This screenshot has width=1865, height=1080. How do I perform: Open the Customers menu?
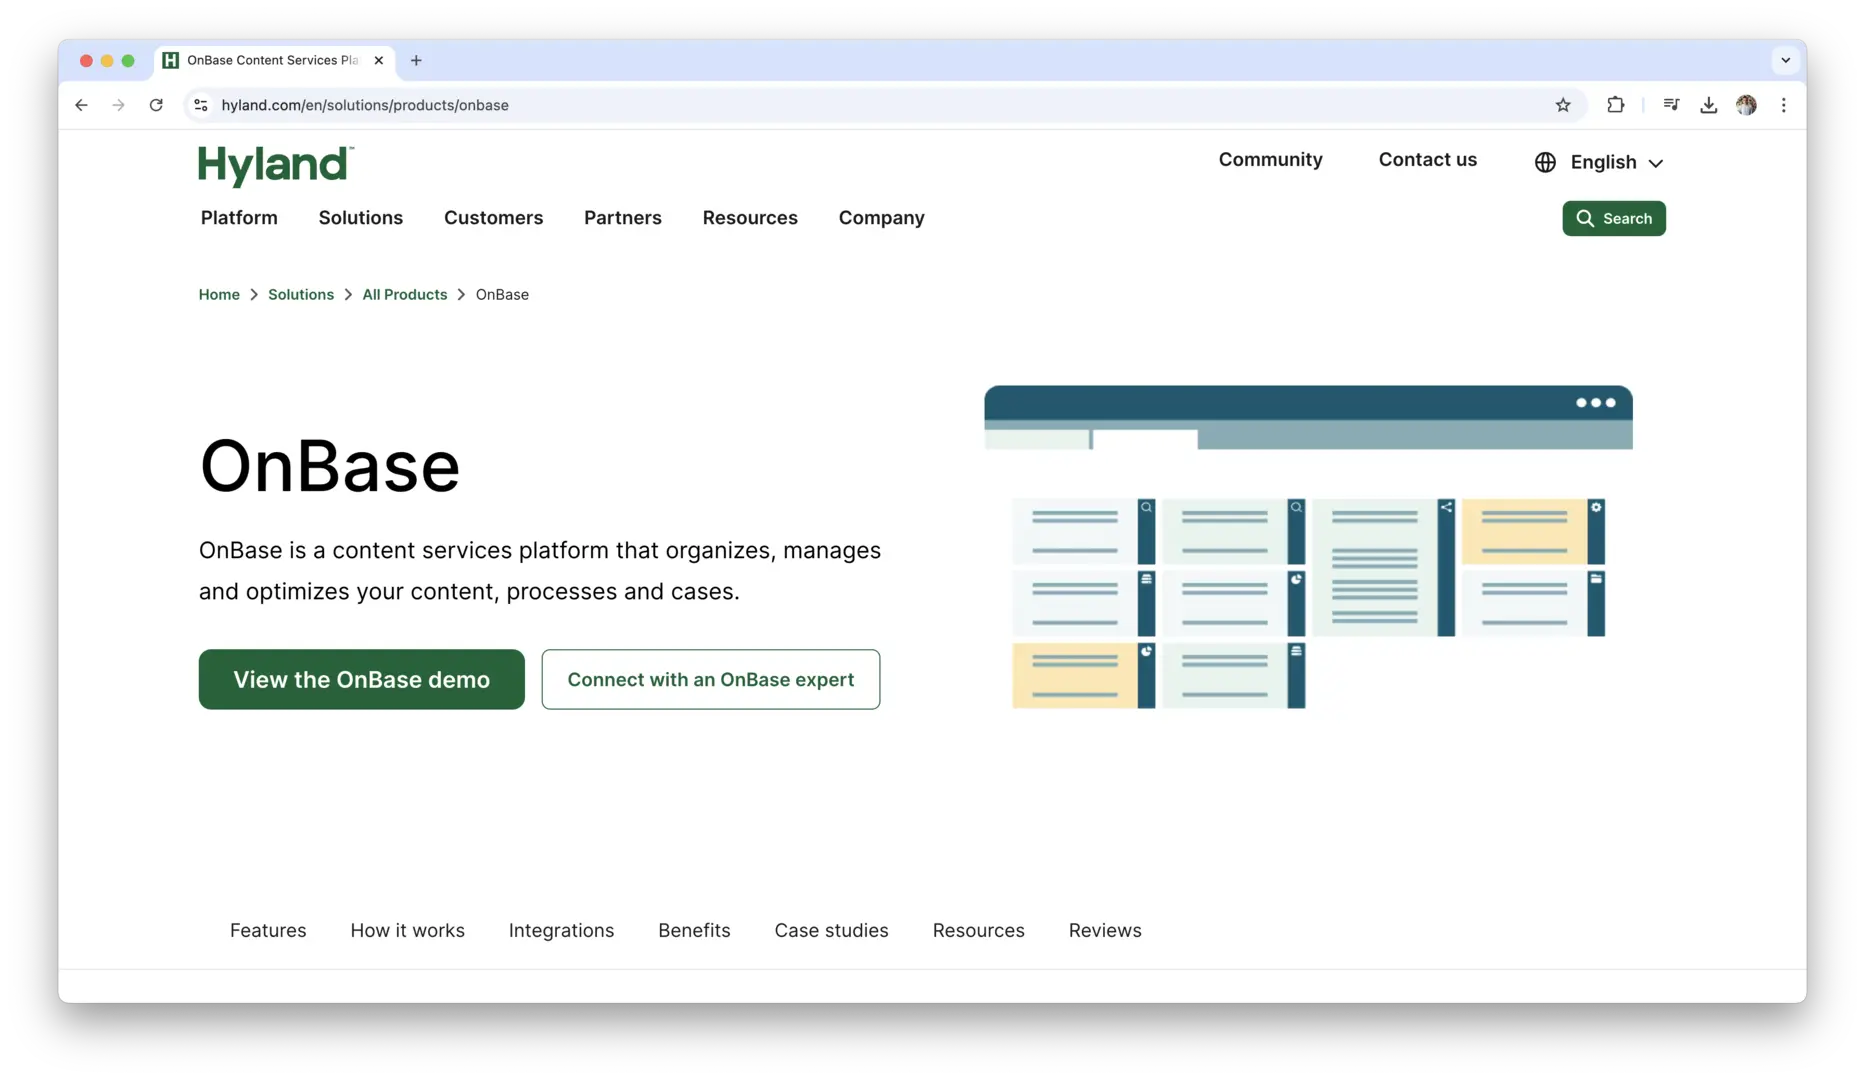pos(494,218)
